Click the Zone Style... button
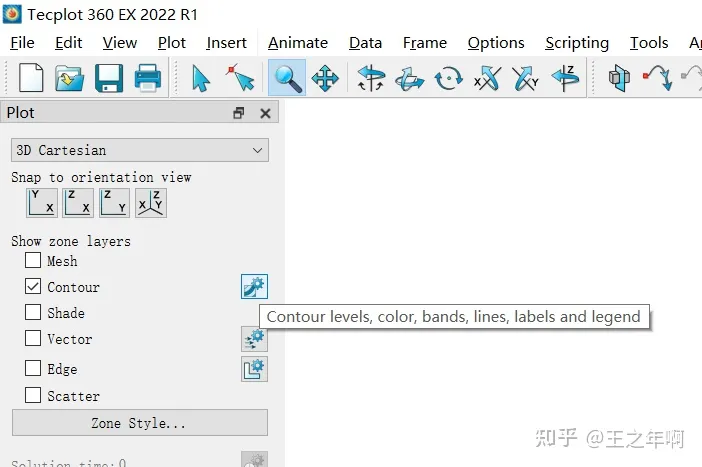 (x=140, y=422)
